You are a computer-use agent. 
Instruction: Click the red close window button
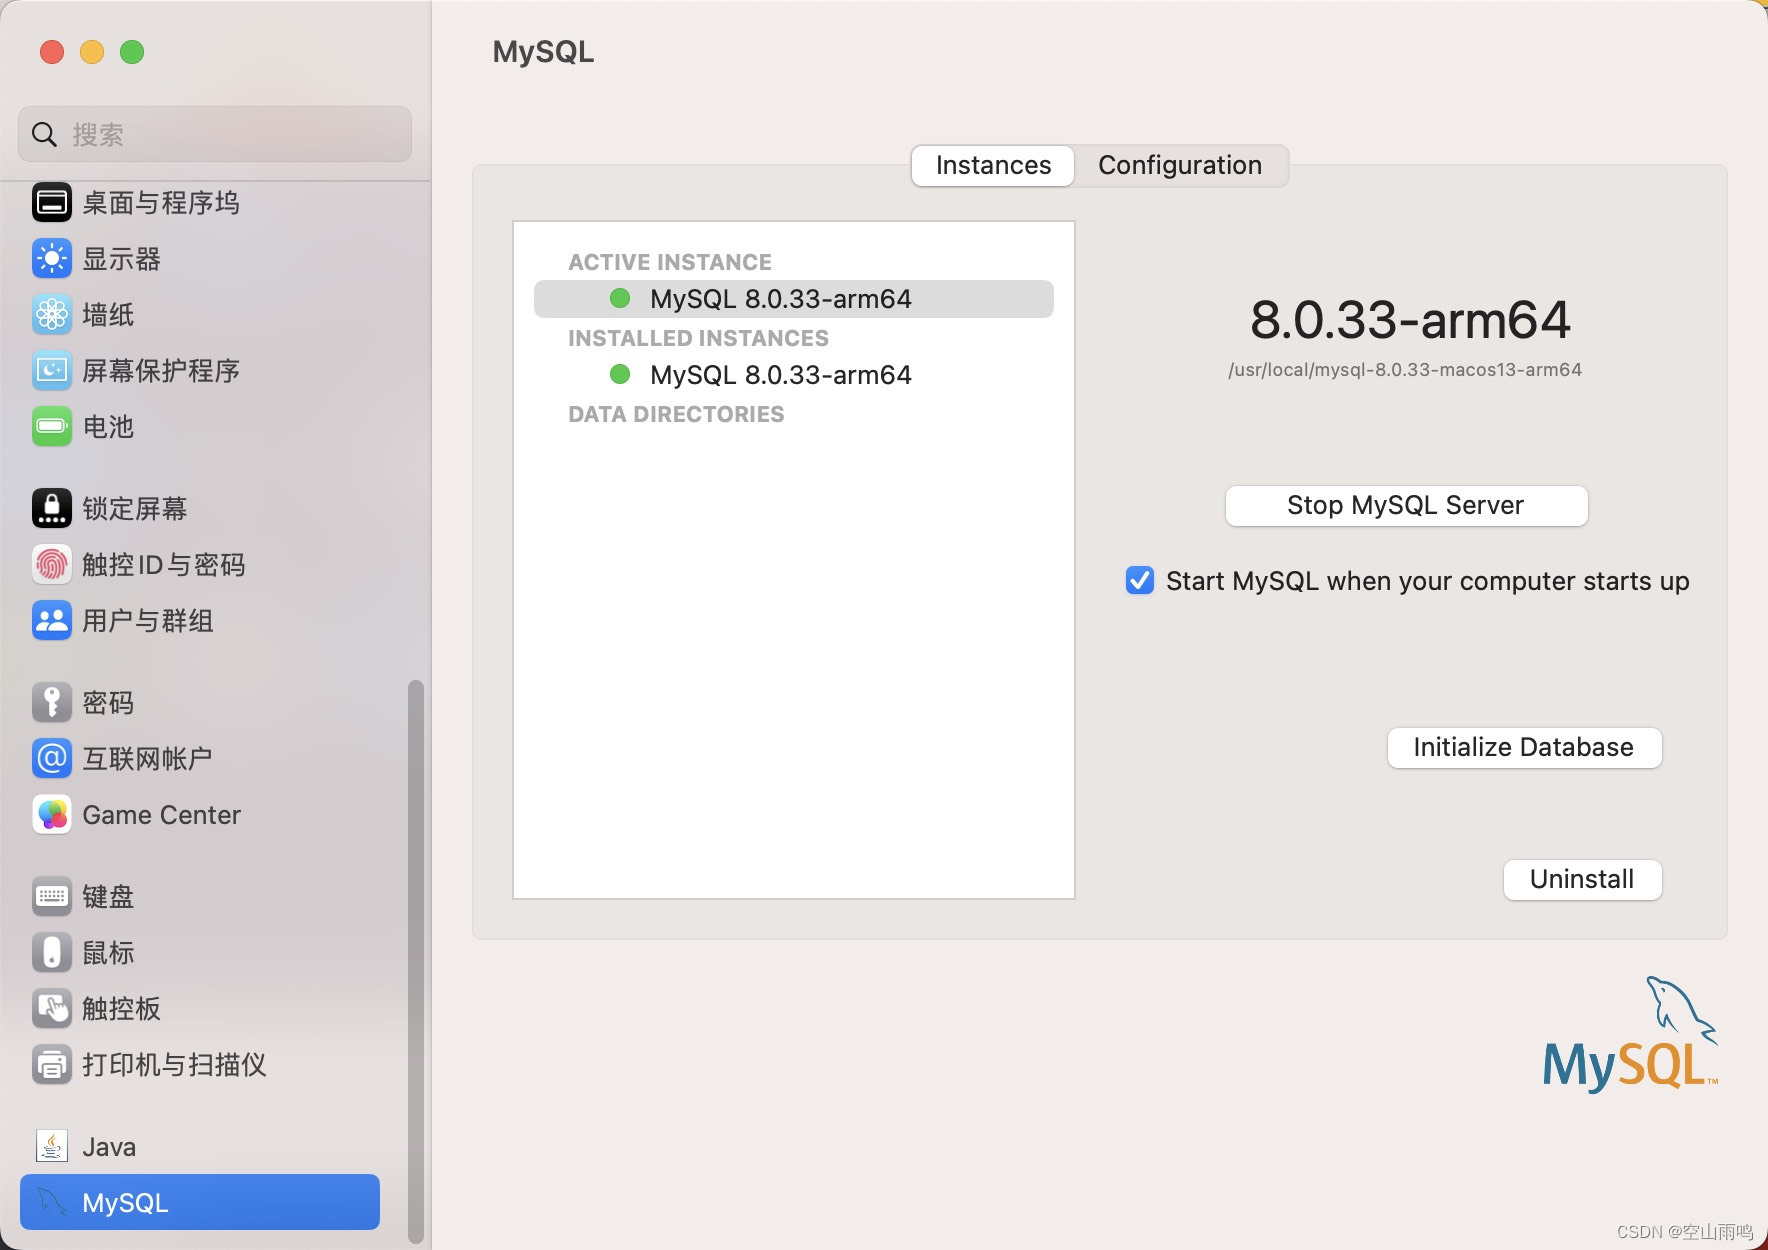[52, 52]
